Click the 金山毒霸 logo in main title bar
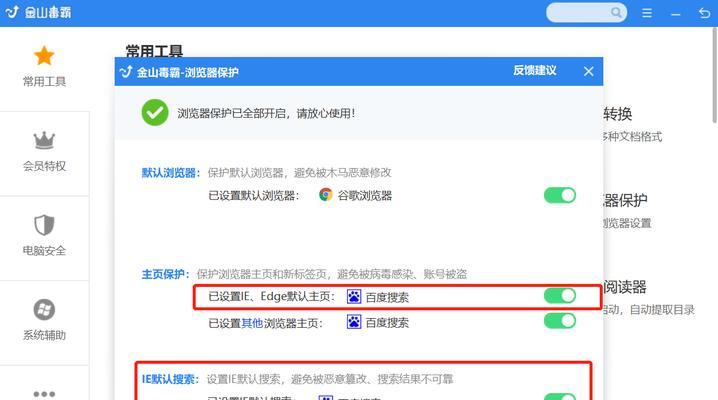Image resolution: width=718 pixels, height=400 pixels. [x=38, y=12]
